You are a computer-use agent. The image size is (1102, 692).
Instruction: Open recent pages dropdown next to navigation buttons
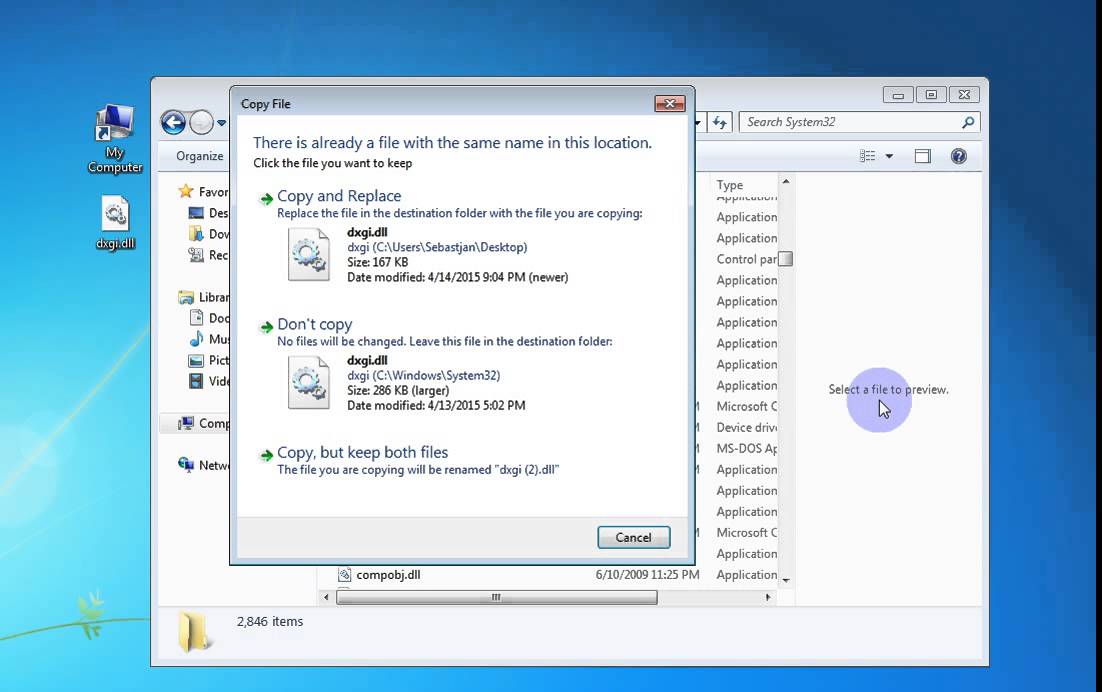click(221, 123)
